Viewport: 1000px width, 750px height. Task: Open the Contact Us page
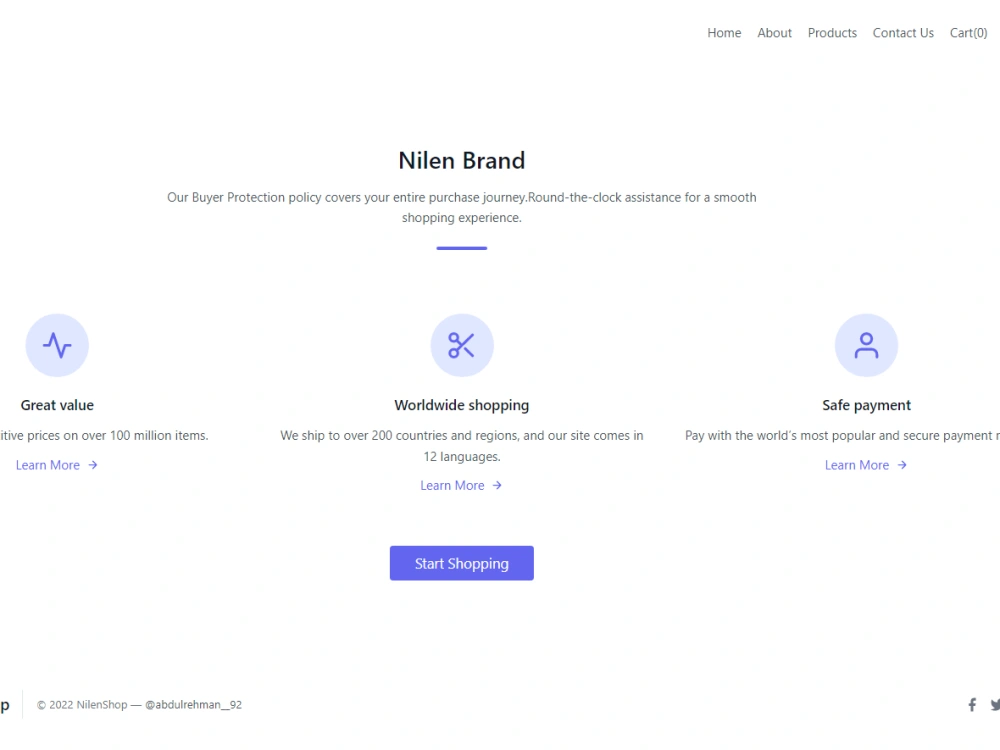(903, 33)
